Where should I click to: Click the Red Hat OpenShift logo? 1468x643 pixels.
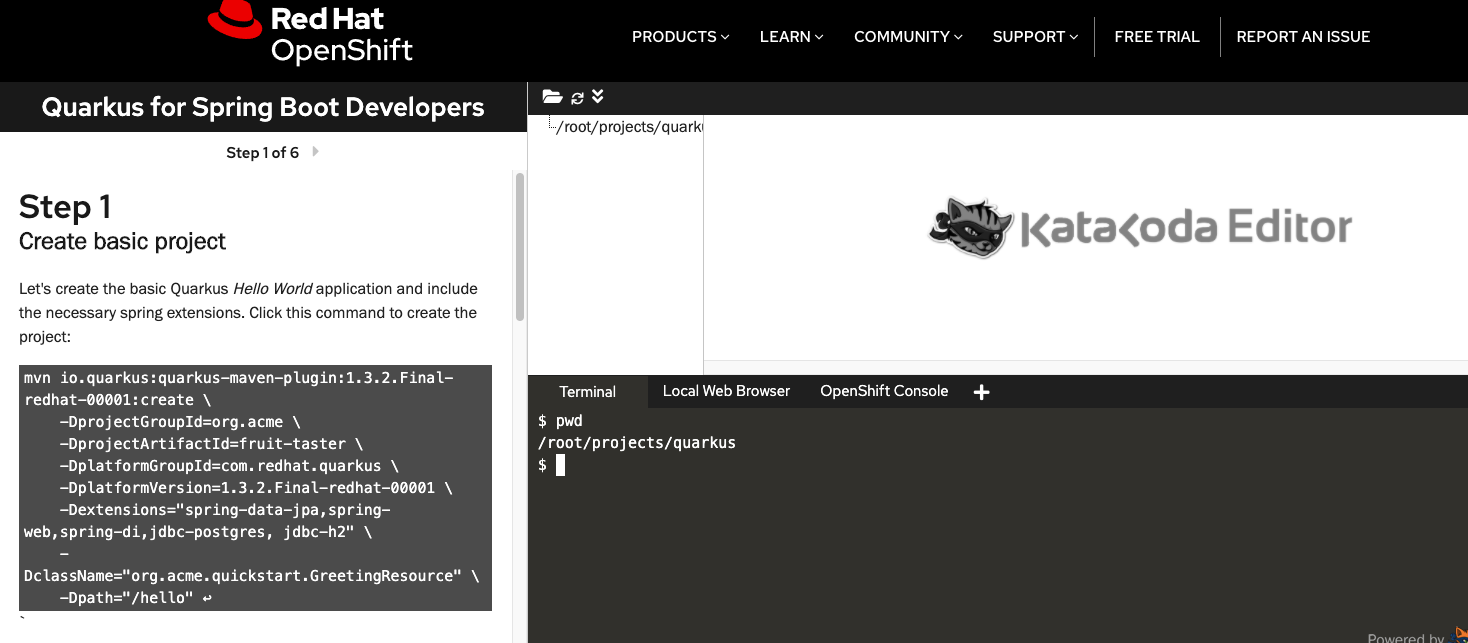310,34
